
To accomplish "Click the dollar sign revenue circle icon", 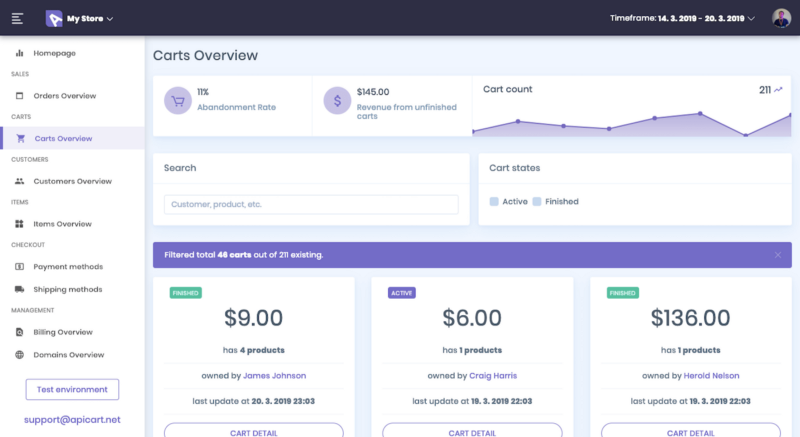I will pos(337,100).
